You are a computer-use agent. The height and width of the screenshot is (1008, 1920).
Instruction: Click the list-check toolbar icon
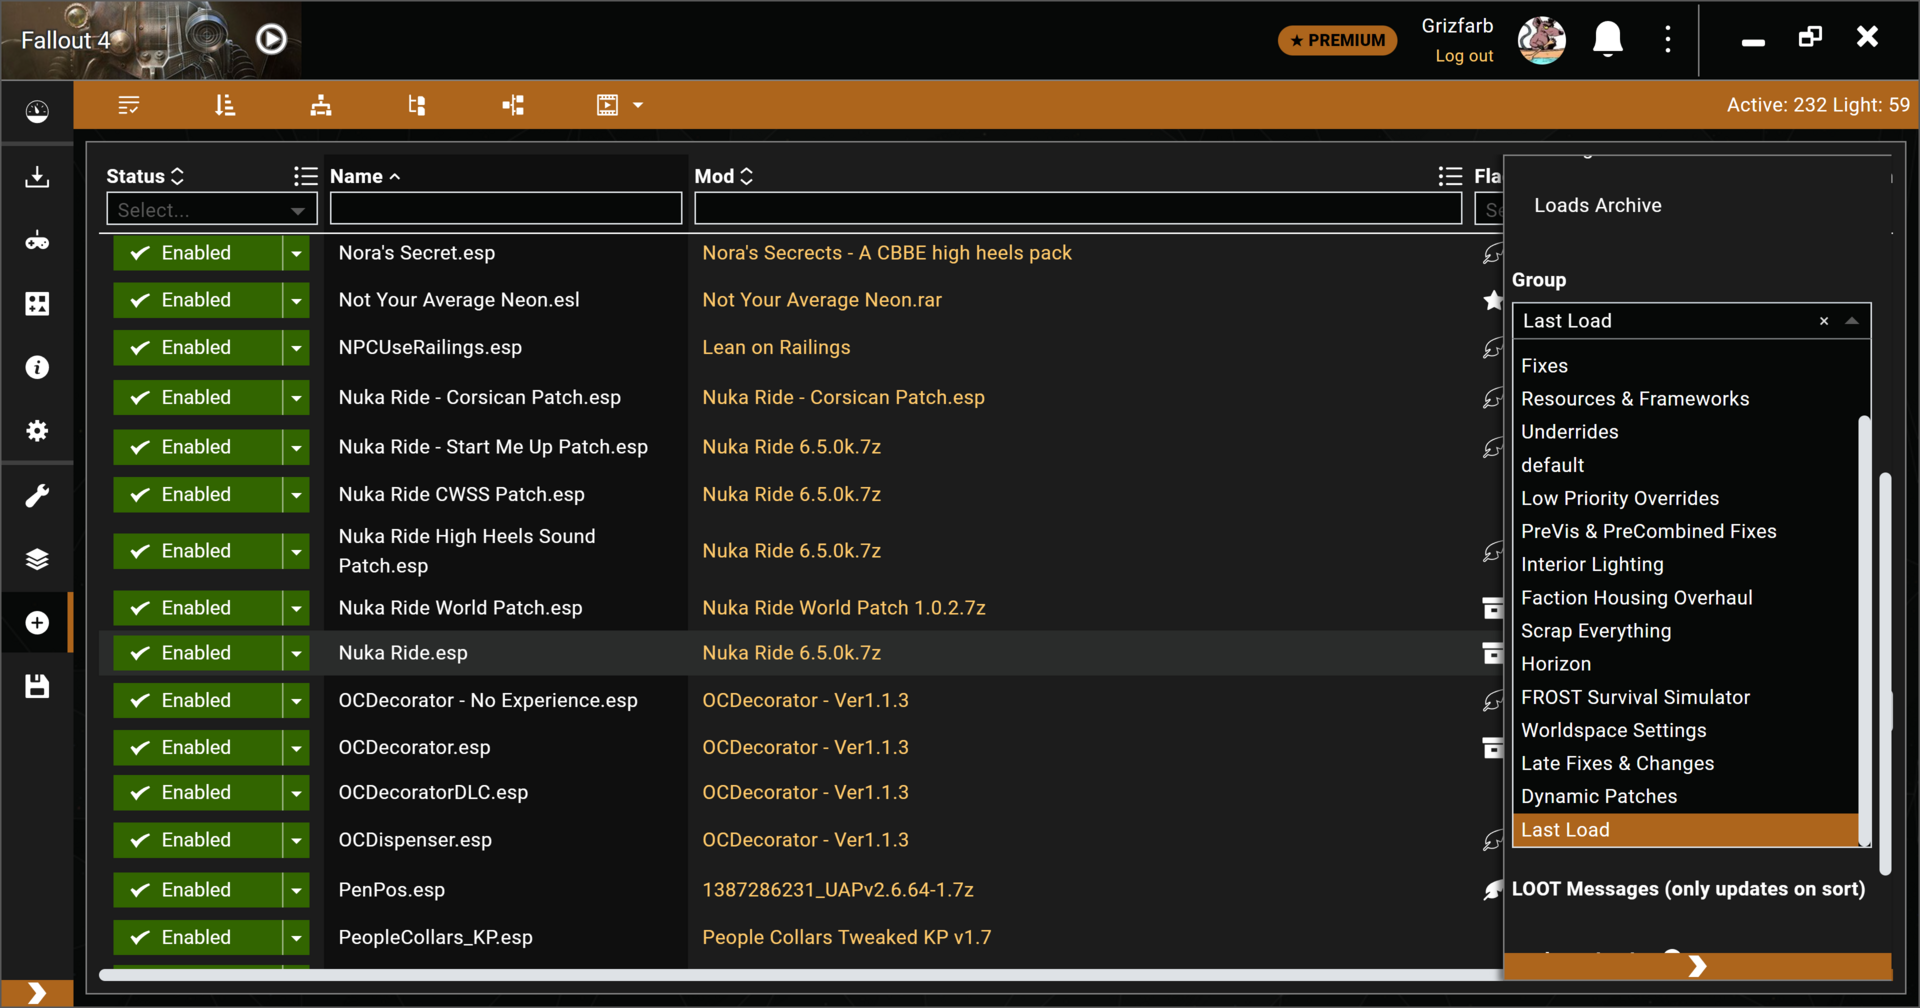[x=129, y=105]
